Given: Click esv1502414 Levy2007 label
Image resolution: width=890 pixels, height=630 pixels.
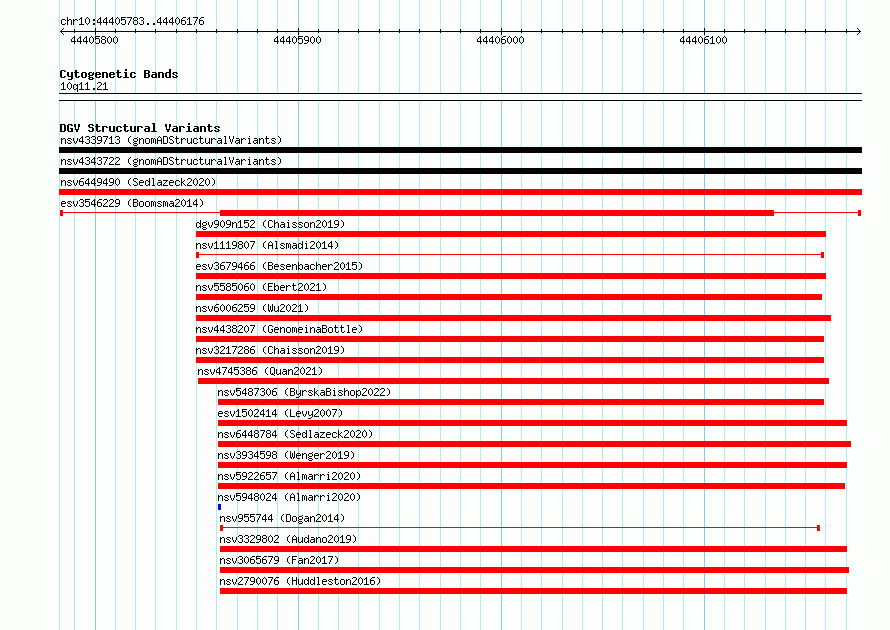Looking at the screenshot, I should point(280,413).
